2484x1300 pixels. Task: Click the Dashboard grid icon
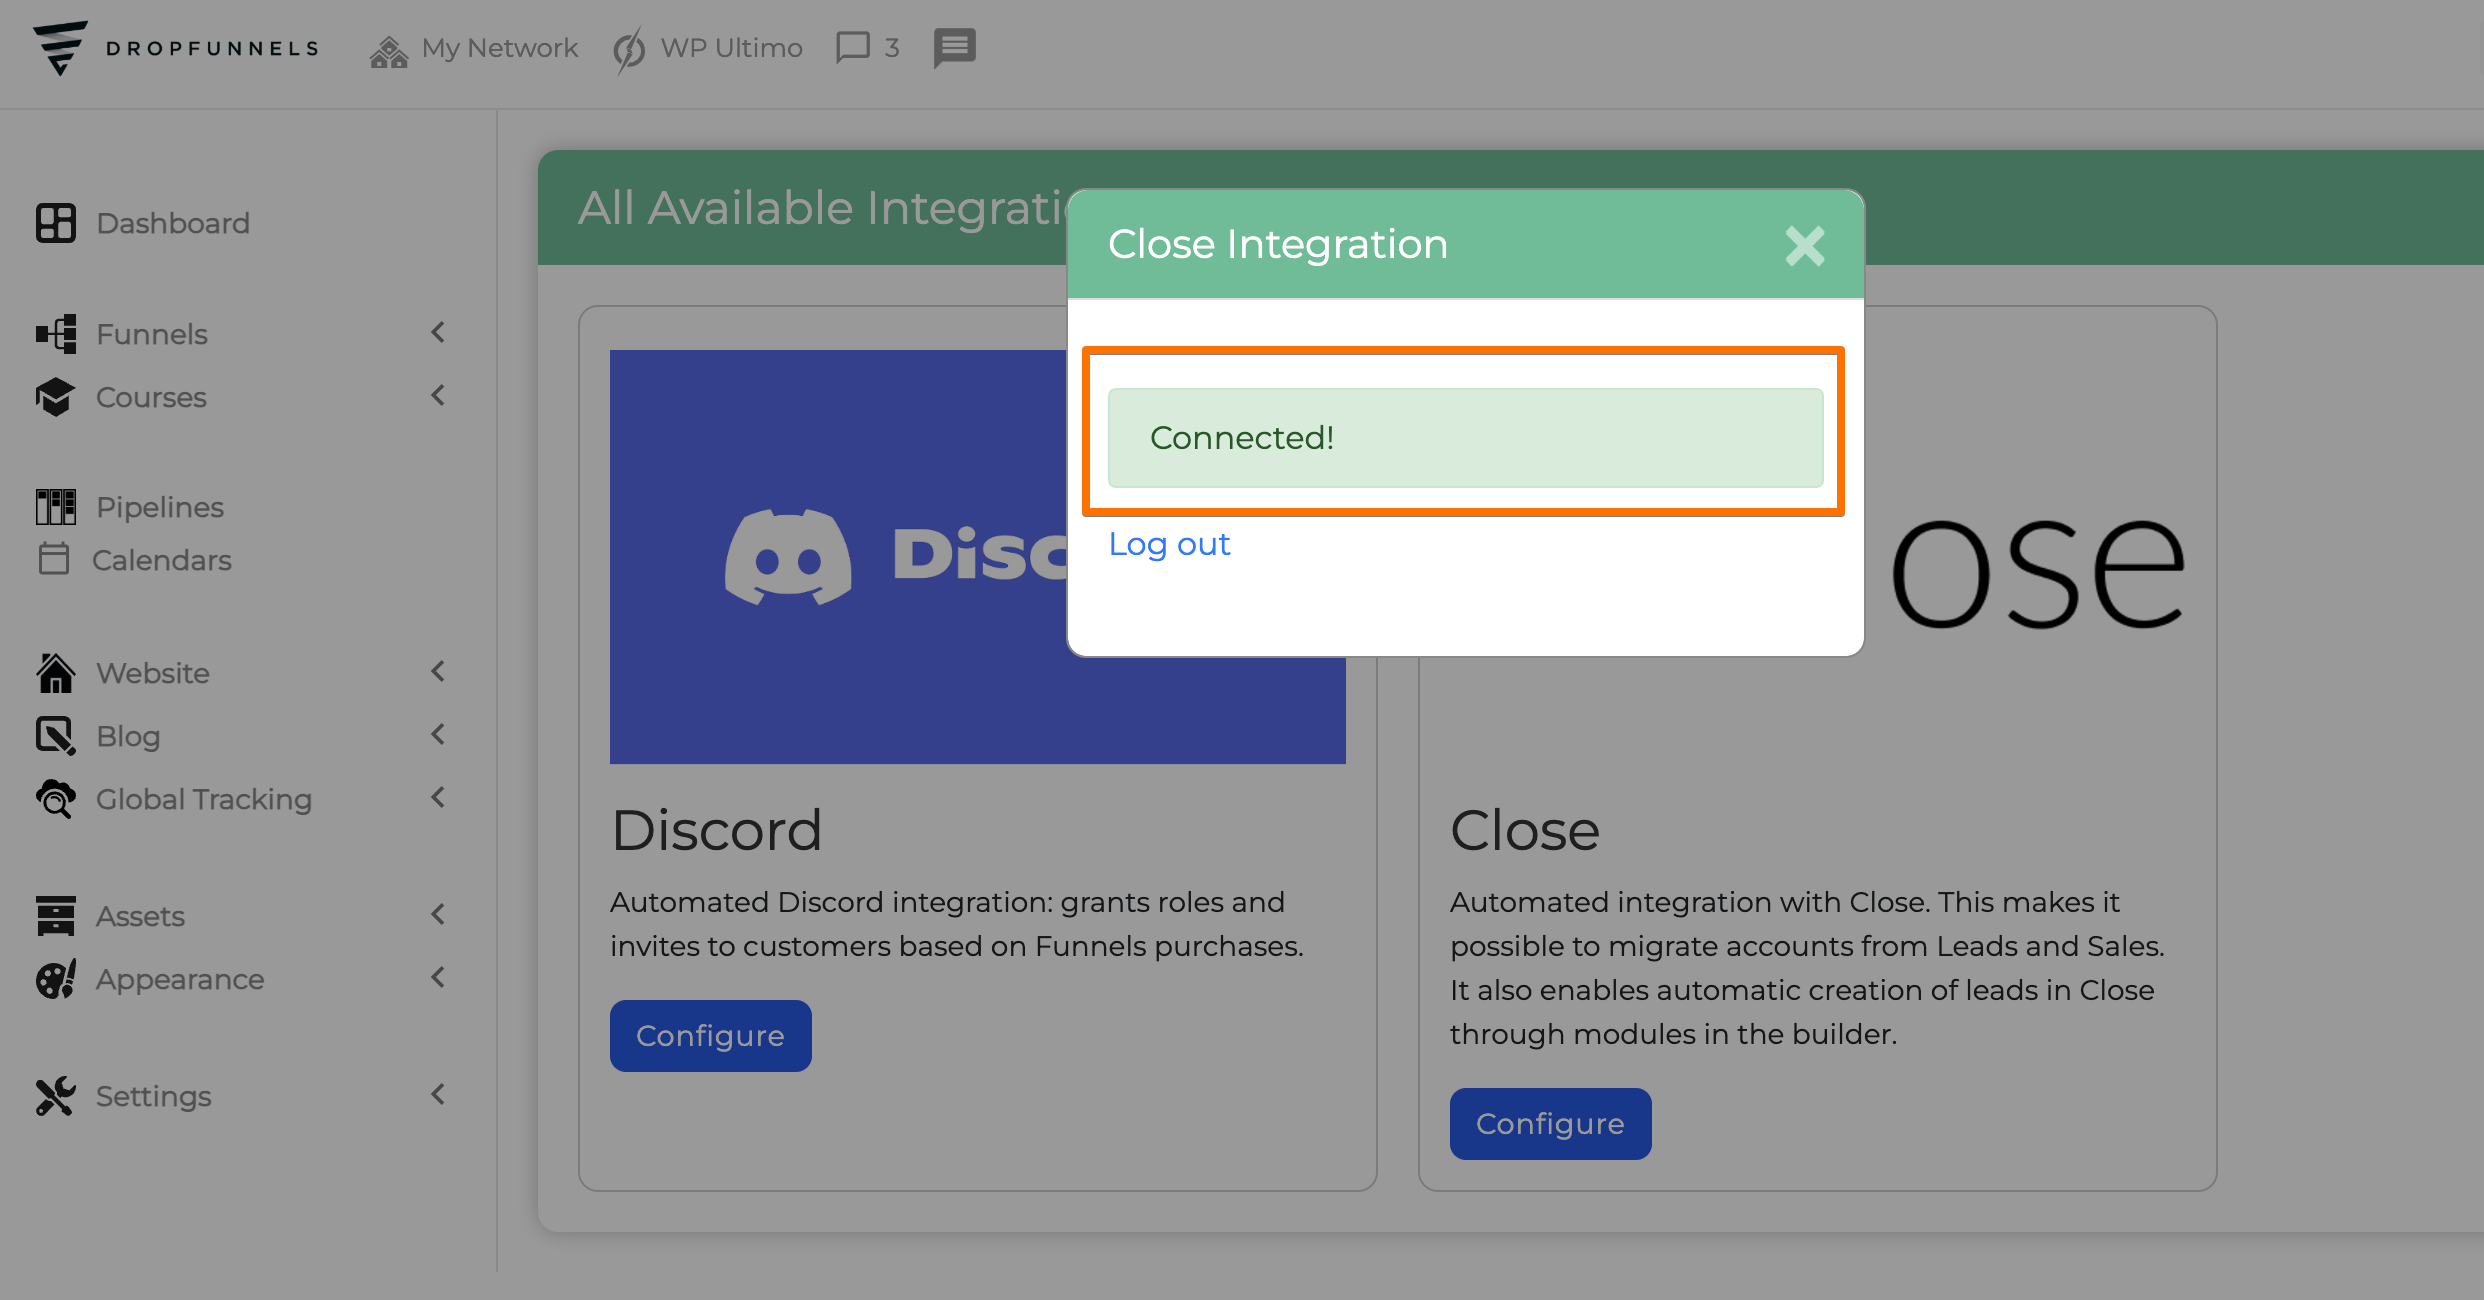pos(56,223)
